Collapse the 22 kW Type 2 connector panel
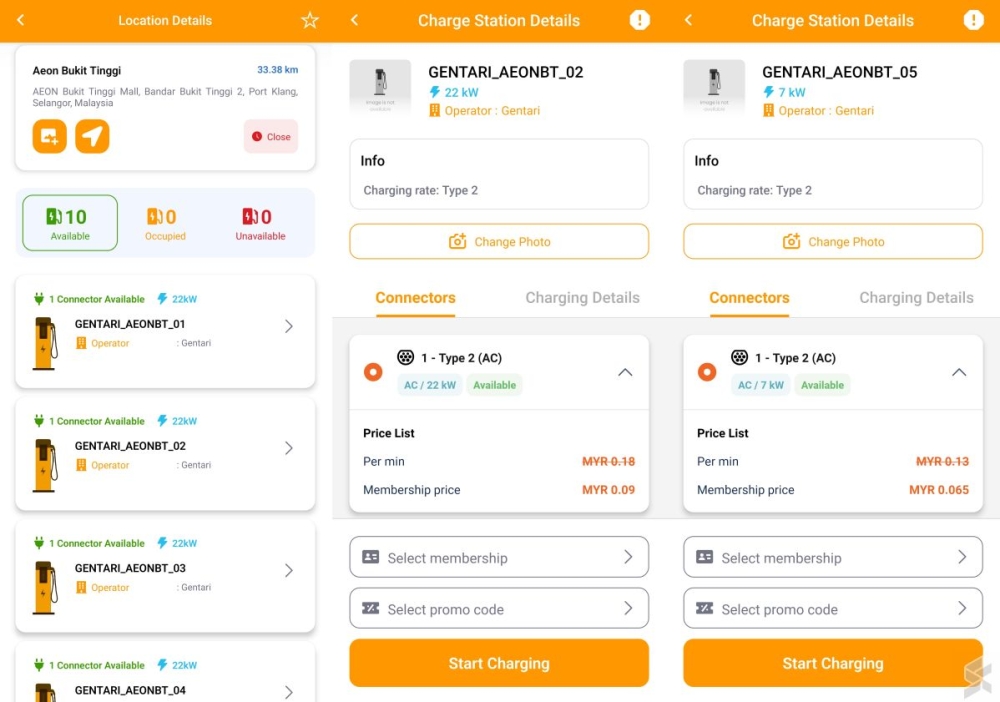 coord(625,372)
